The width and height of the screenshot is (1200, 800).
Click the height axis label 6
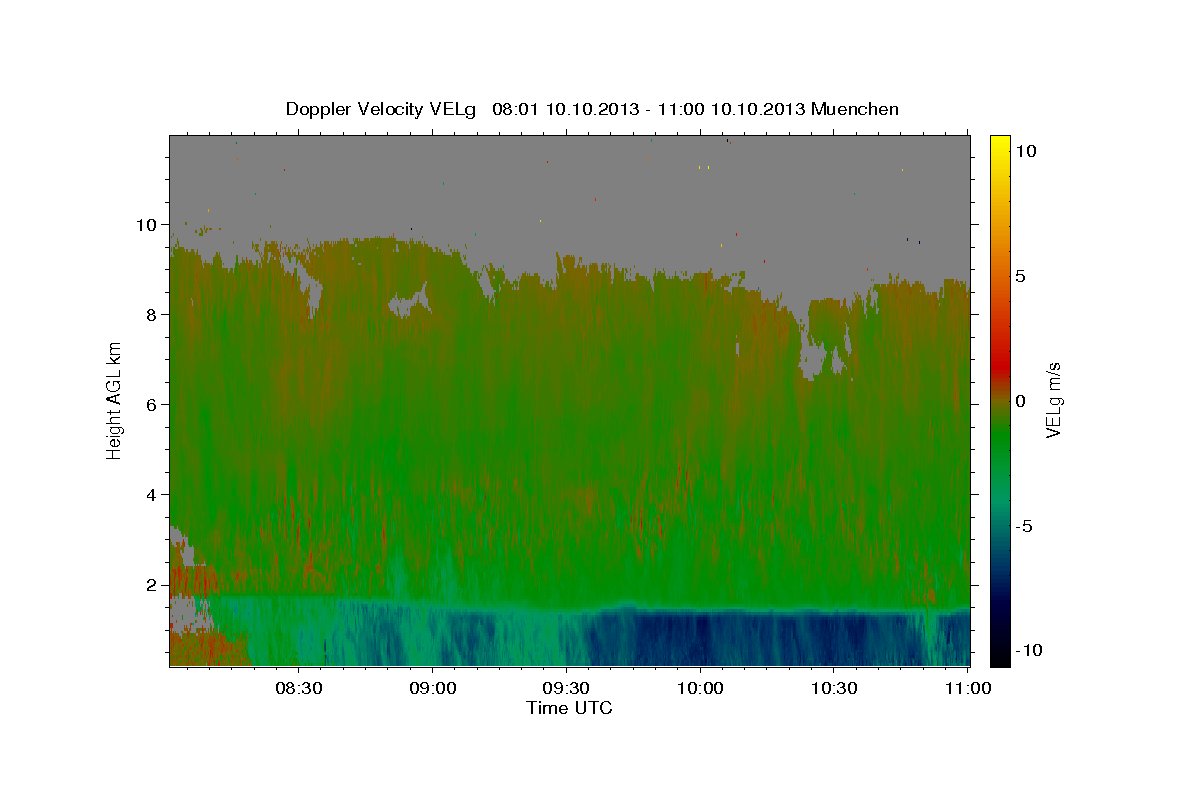pos(152,404)
